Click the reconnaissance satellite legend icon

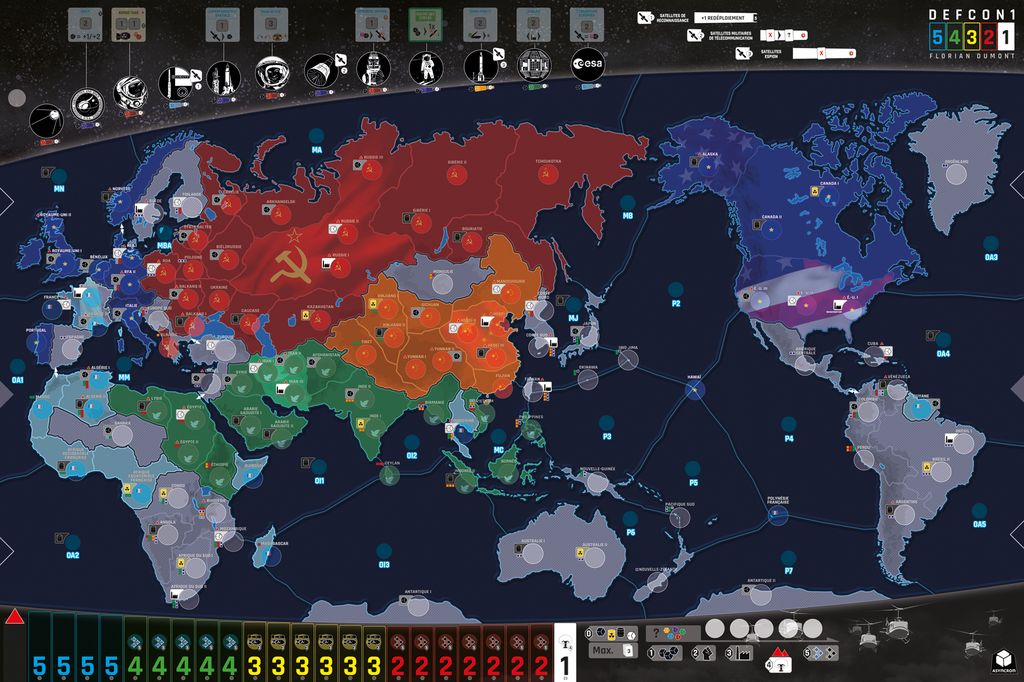(643, 17)
